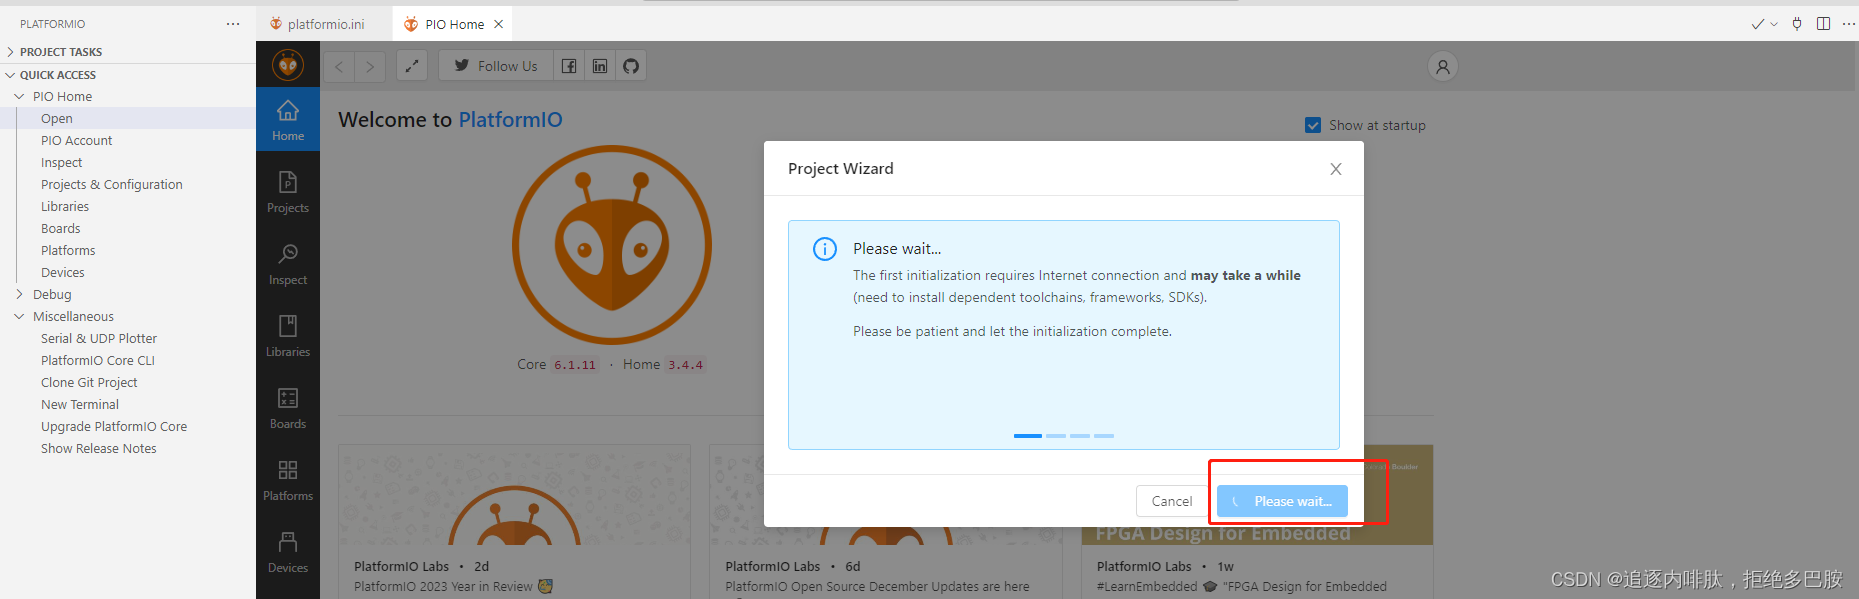Go back with the left arrow button
Screen dimensions: 1859x599
(339, 66)
